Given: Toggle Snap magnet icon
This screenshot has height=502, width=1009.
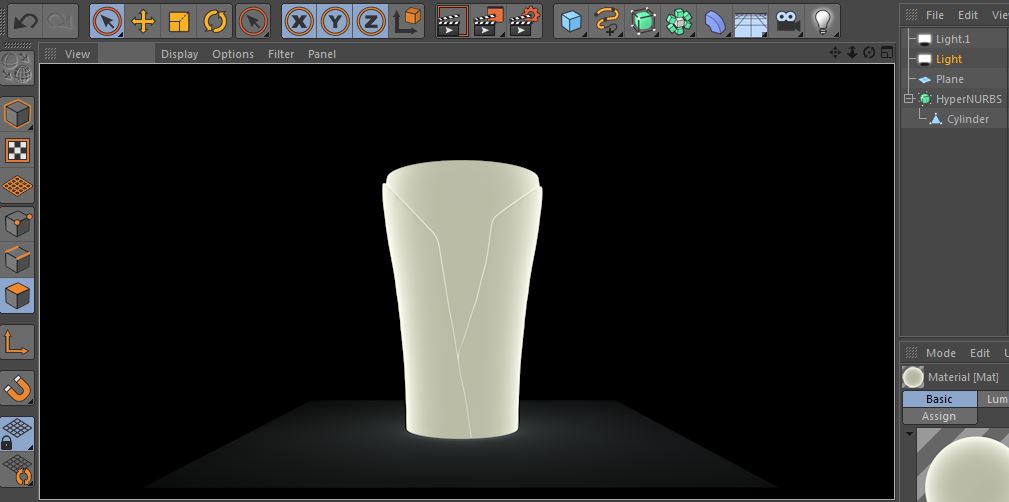Looking at the screenshot, I should [x=17, y=388].
